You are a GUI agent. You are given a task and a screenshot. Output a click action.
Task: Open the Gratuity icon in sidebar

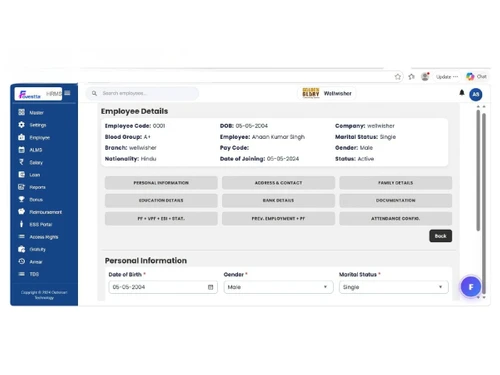pyautogui.click(x=21, y=249)
